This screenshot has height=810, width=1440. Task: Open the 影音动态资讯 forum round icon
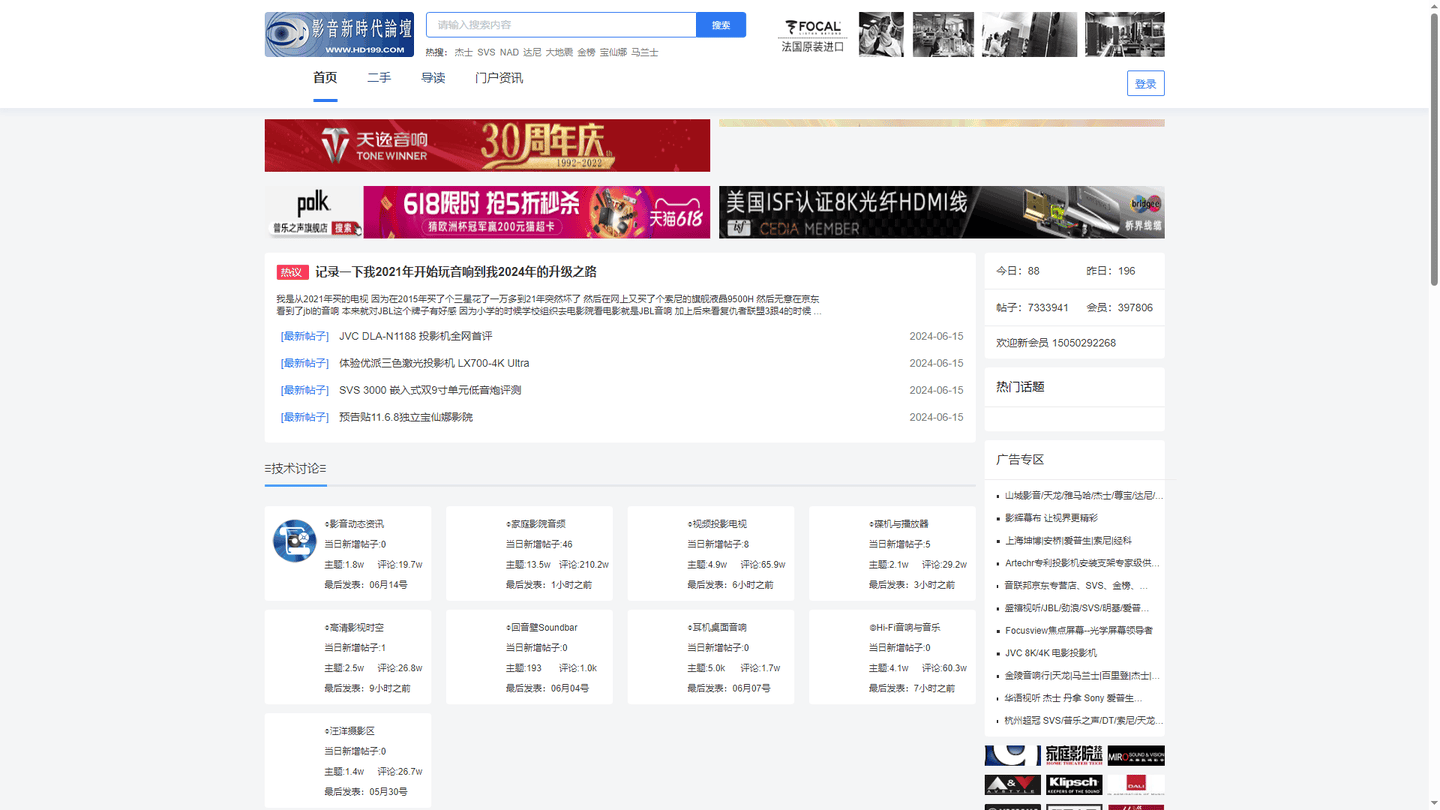[x=295, y=541]
